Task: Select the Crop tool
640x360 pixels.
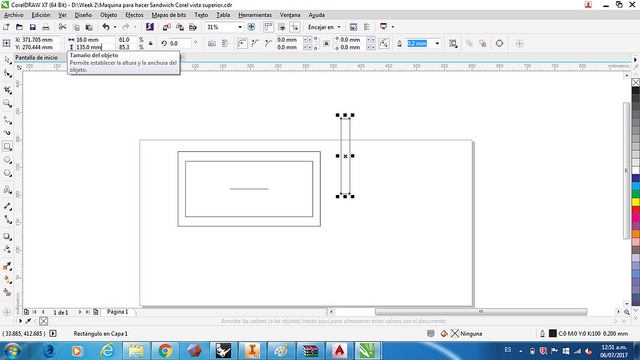Action: coord(7,90)
